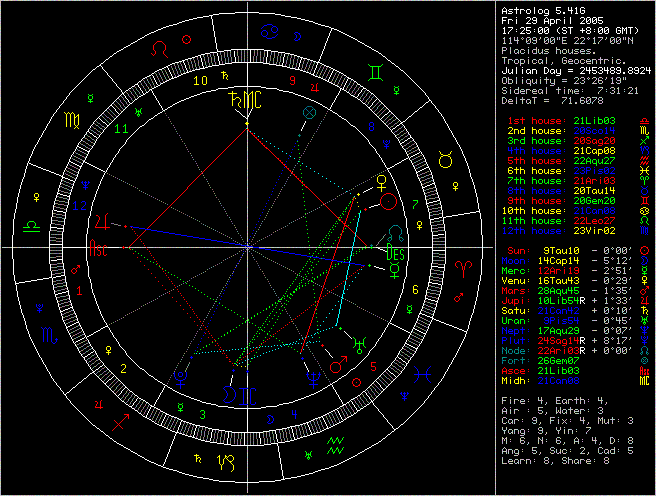Select the Part of Fortune crossed circle in wheel

point(310,113)
